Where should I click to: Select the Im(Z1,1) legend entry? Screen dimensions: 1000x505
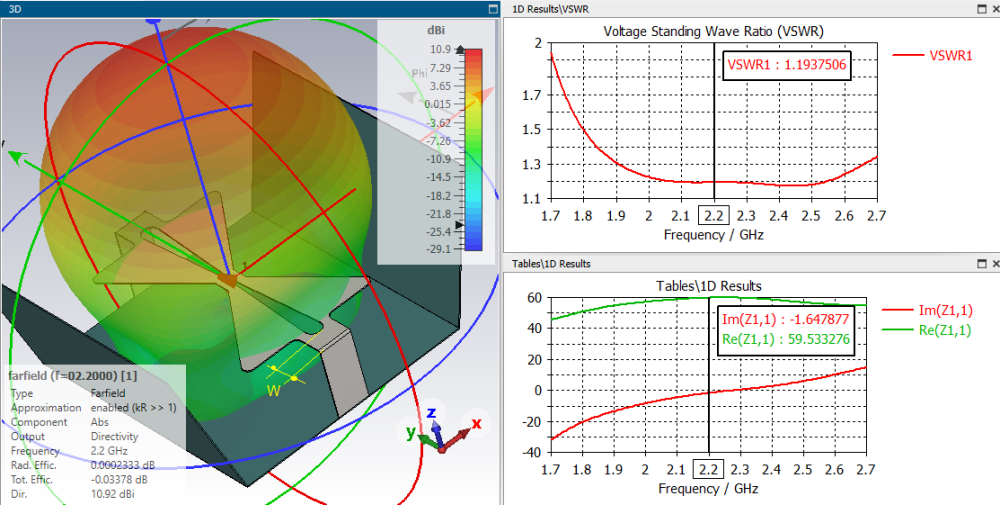point(927,310)
